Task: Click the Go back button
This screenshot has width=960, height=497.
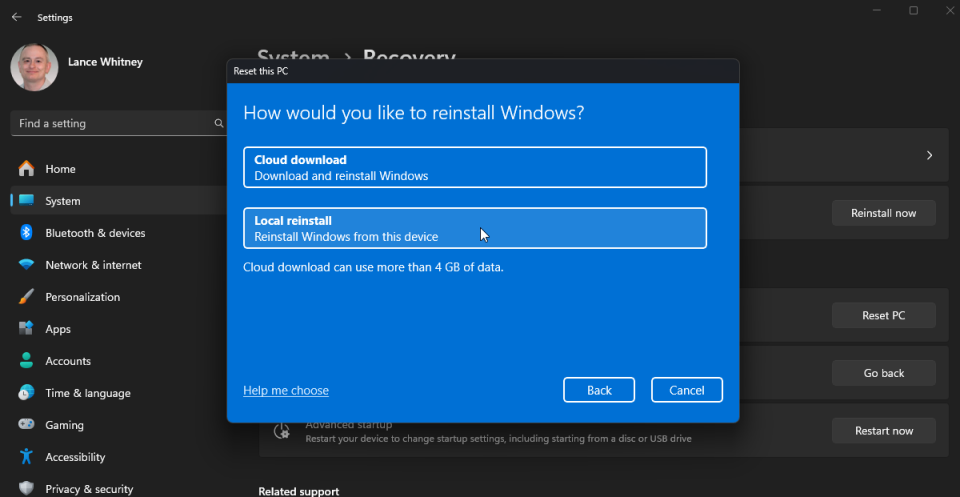Action: pos(883,373)
